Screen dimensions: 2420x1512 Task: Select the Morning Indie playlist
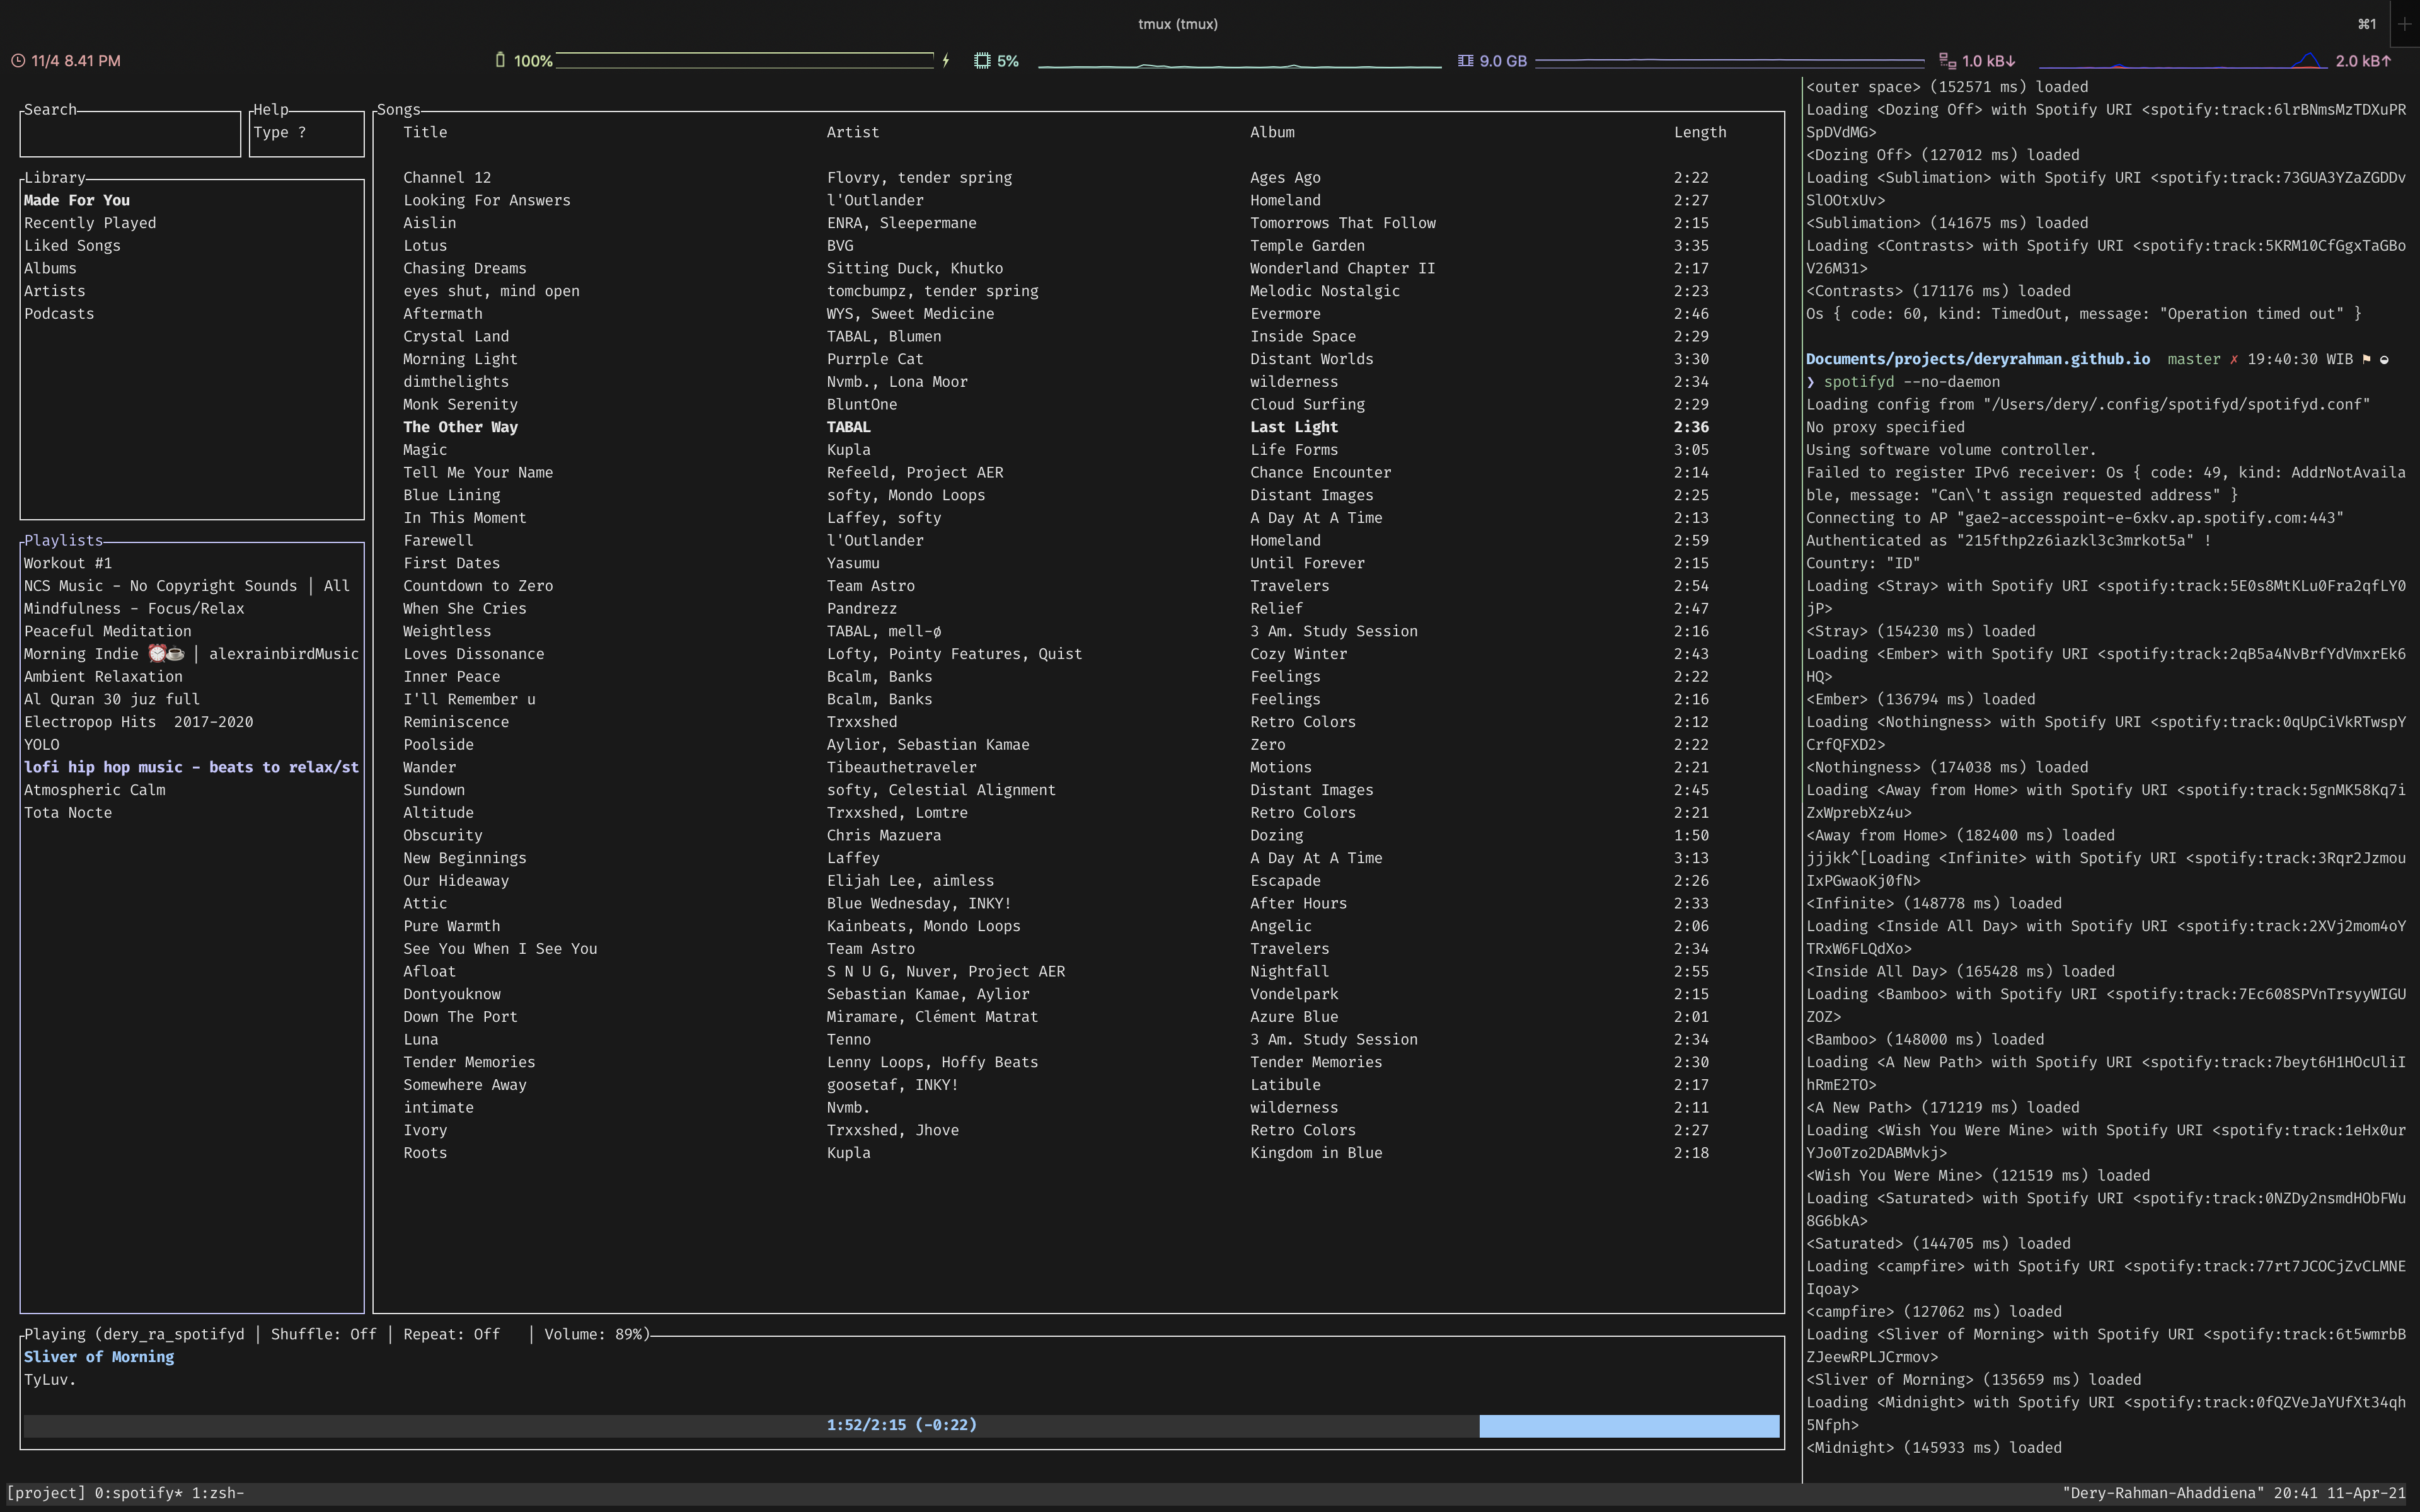191,654
